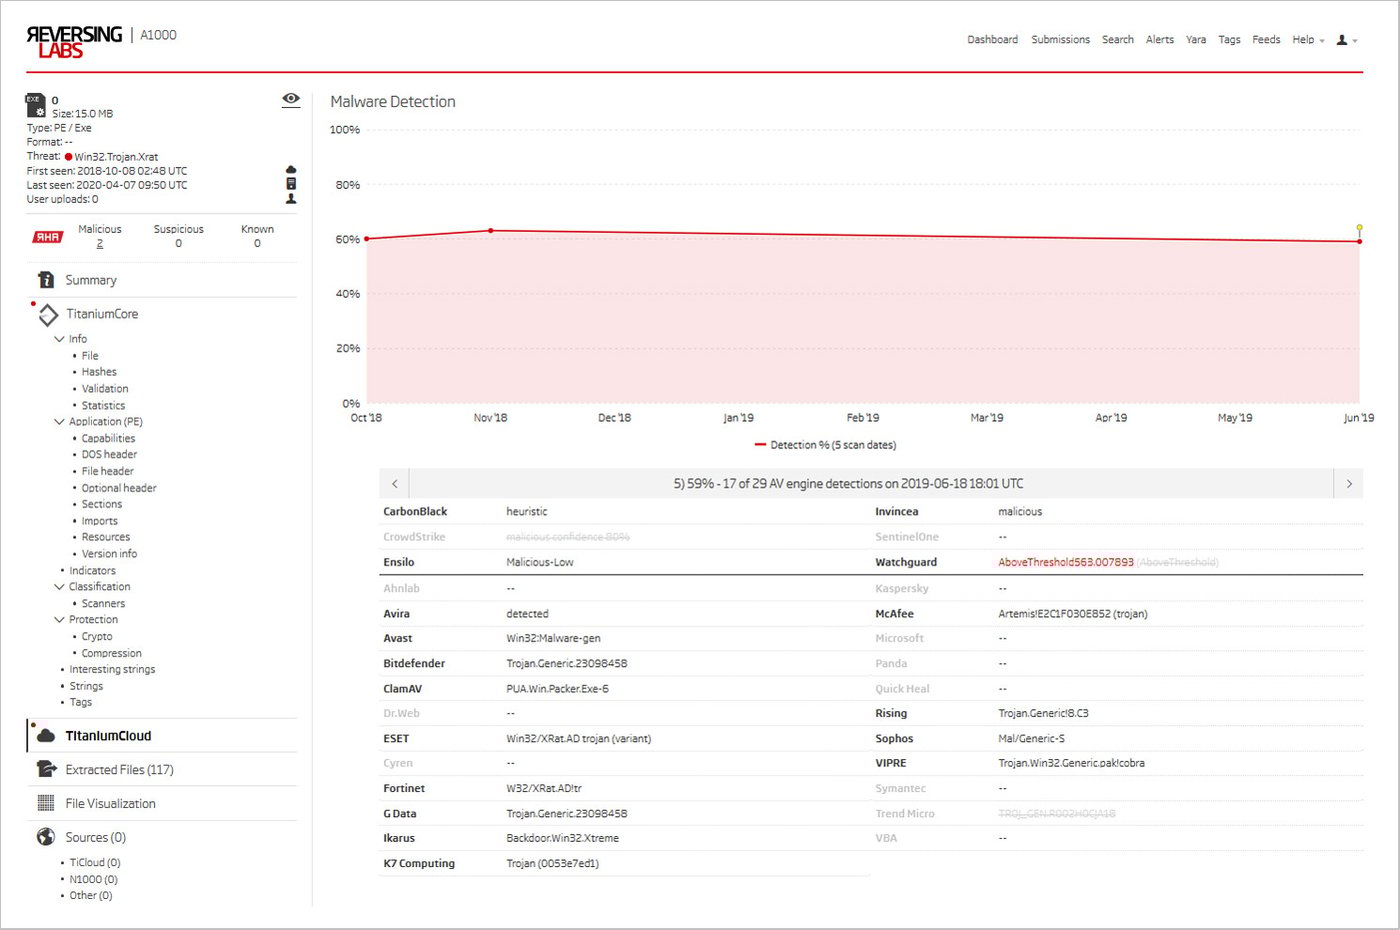Open the Tags page in top navigation

(x=1229, y=40)
